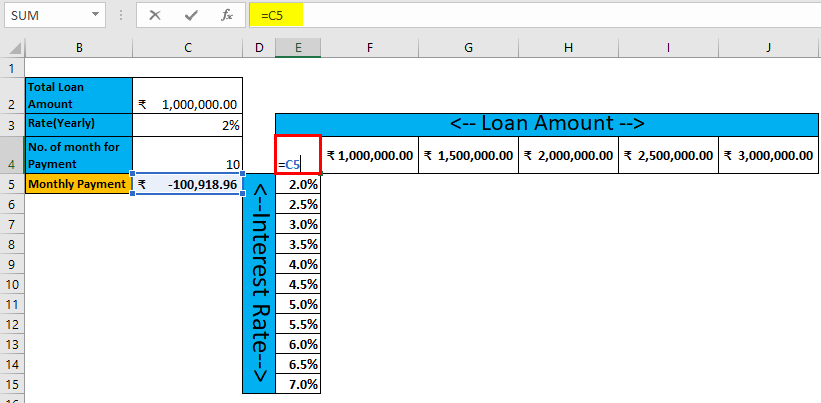Click the <-- Loan Amount --> header banner
Image resolution: width=821 pixels, height=403 pixels.
coord(547,124)
